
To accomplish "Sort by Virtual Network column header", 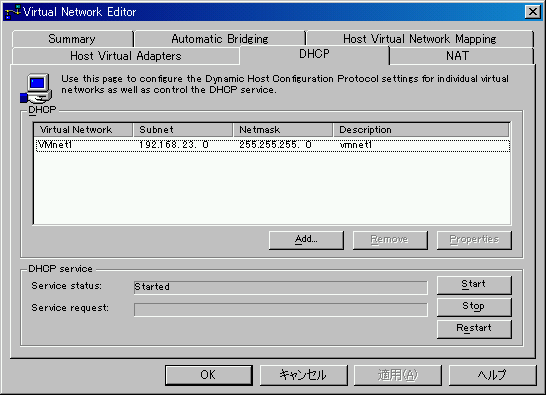I will click(83, 130).
